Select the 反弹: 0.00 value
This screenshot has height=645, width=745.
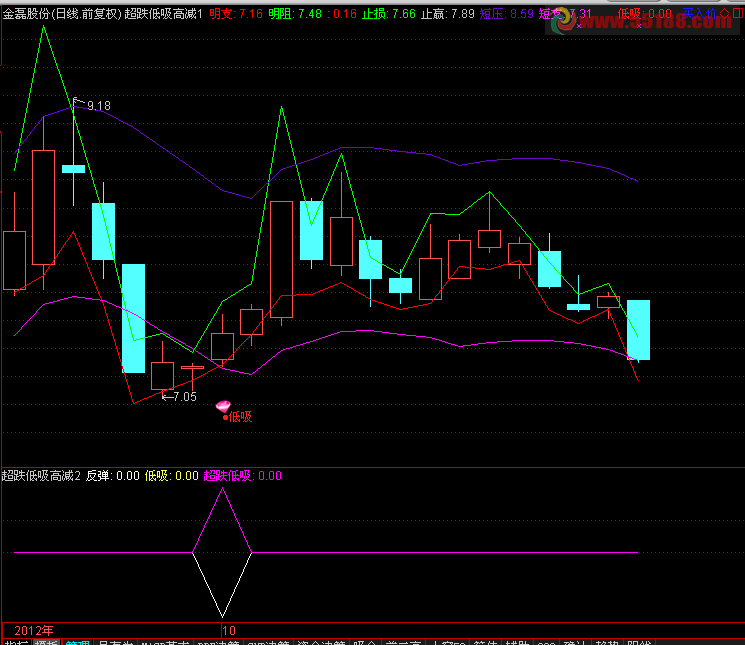click(113, 475)
